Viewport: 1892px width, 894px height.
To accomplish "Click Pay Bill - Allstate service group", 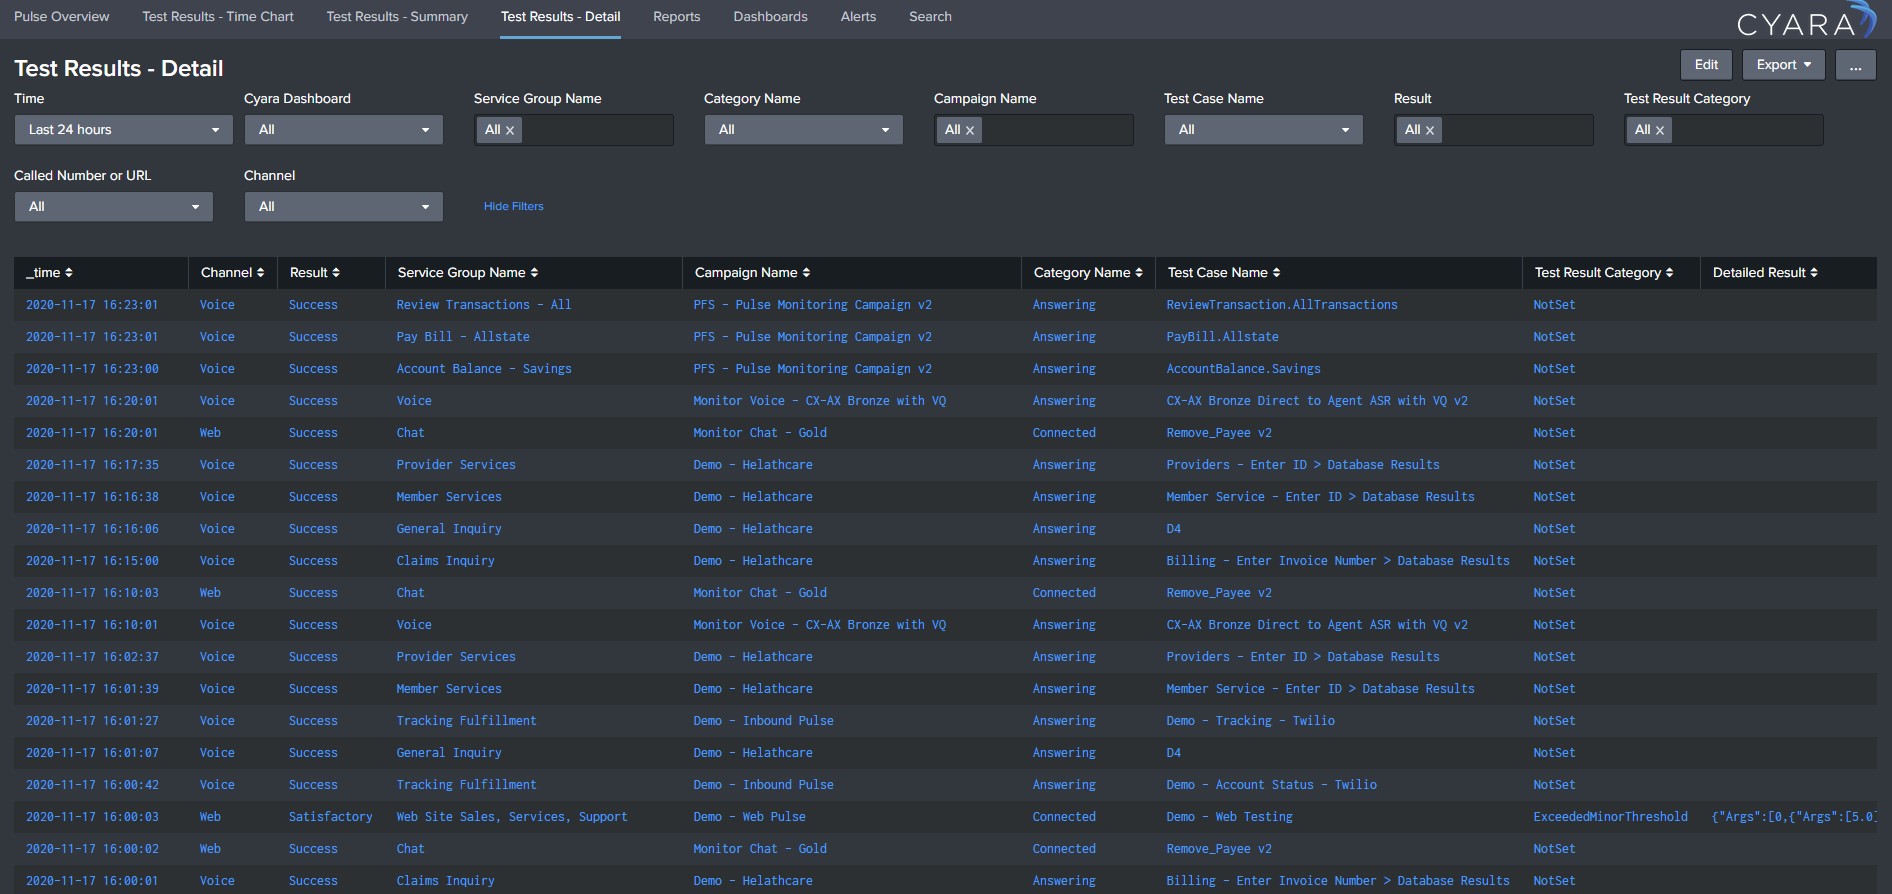I will pos(463,337).
